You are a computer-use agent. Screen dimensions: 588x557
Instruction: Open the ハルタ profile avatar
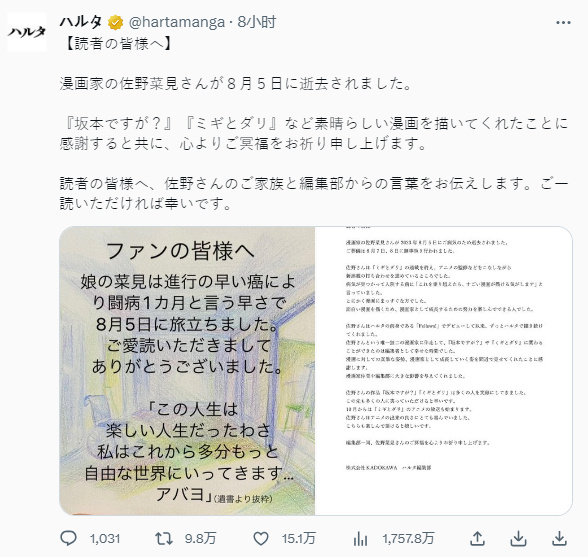pyautogui.click(x=27, y=32)
